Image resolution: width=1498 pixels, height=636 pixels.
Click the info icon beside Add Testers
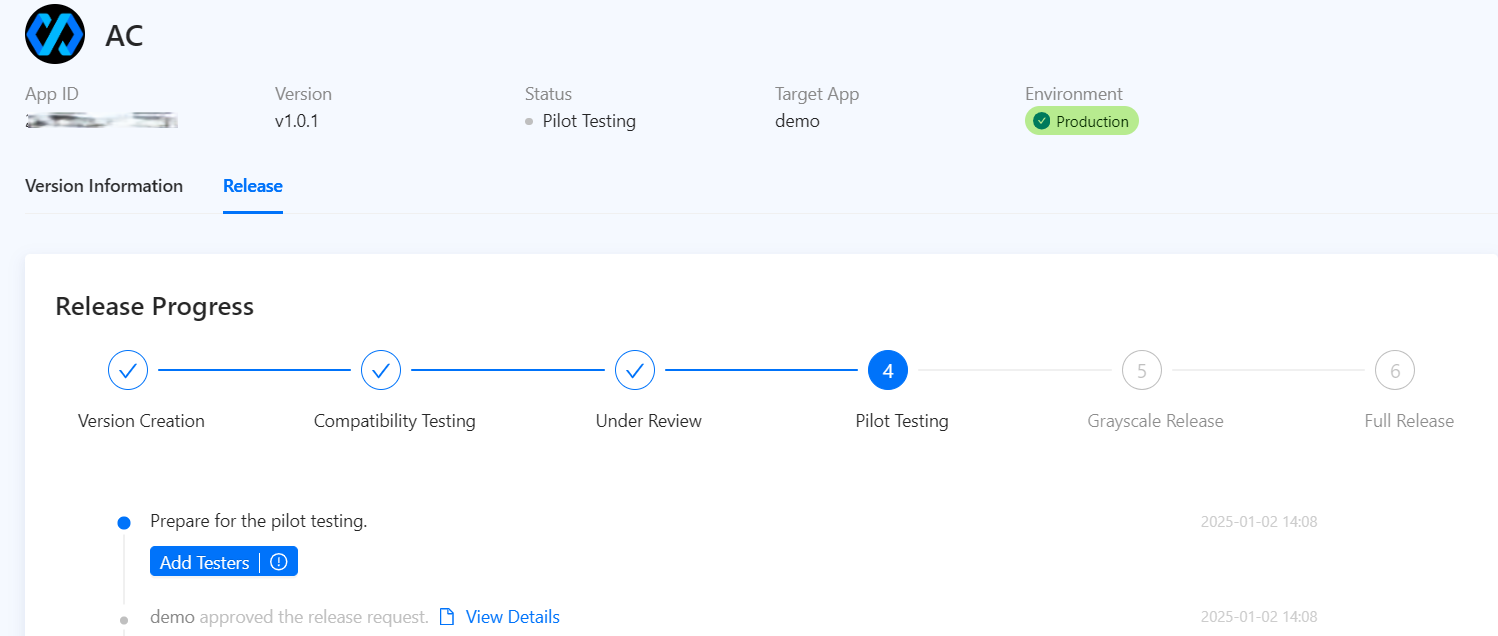click(279, 562)
